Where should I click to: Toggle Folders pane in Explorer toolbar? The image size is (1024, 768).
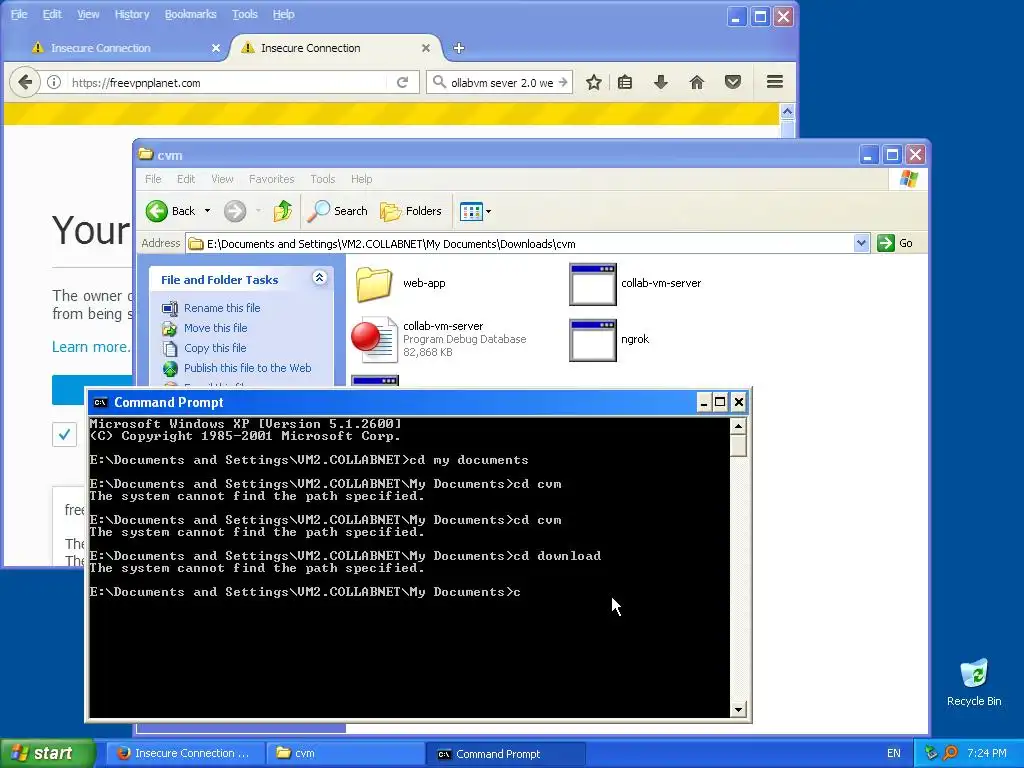pyautogui.click(x=411, y=211)
